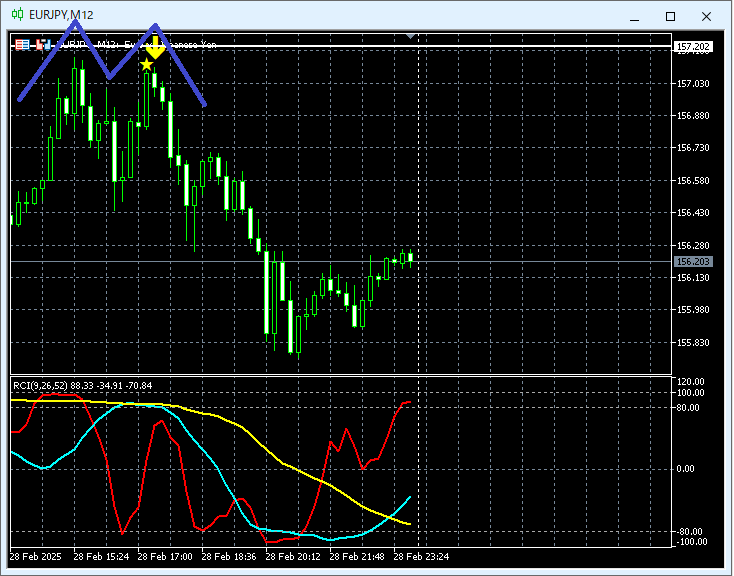
Task: Click the 0.00 indicator scale value
Action: (686, 469)
